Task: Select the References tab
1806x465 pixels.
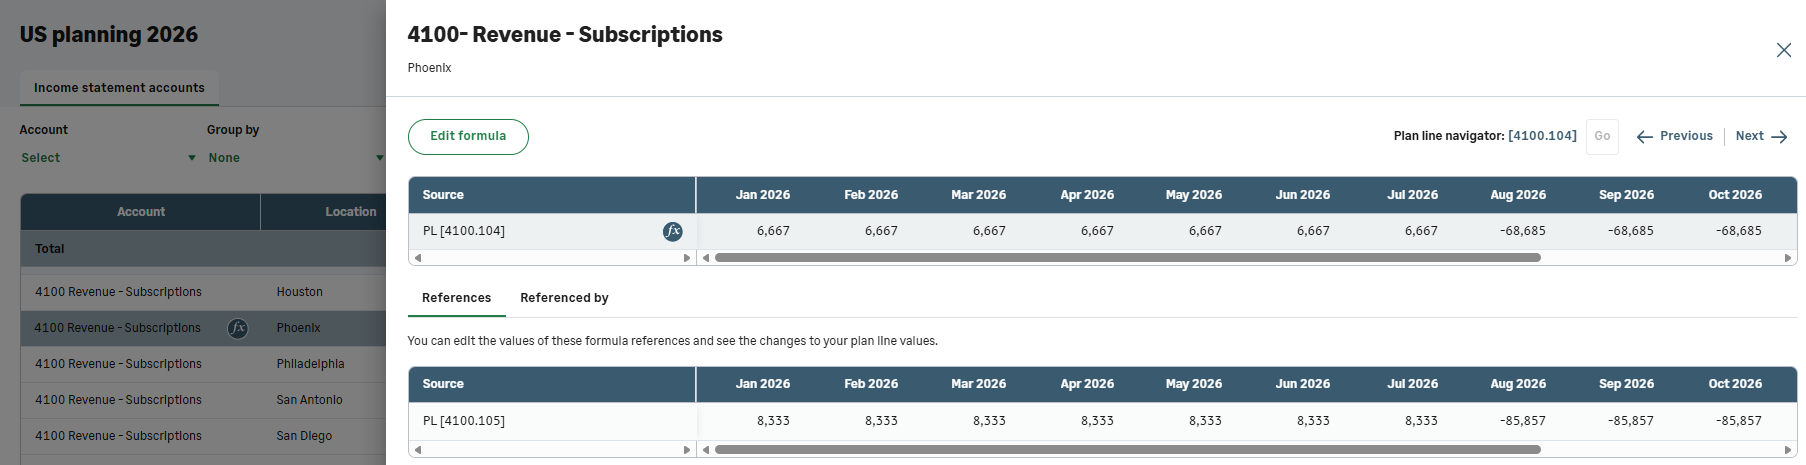Action: coord(456,298)
